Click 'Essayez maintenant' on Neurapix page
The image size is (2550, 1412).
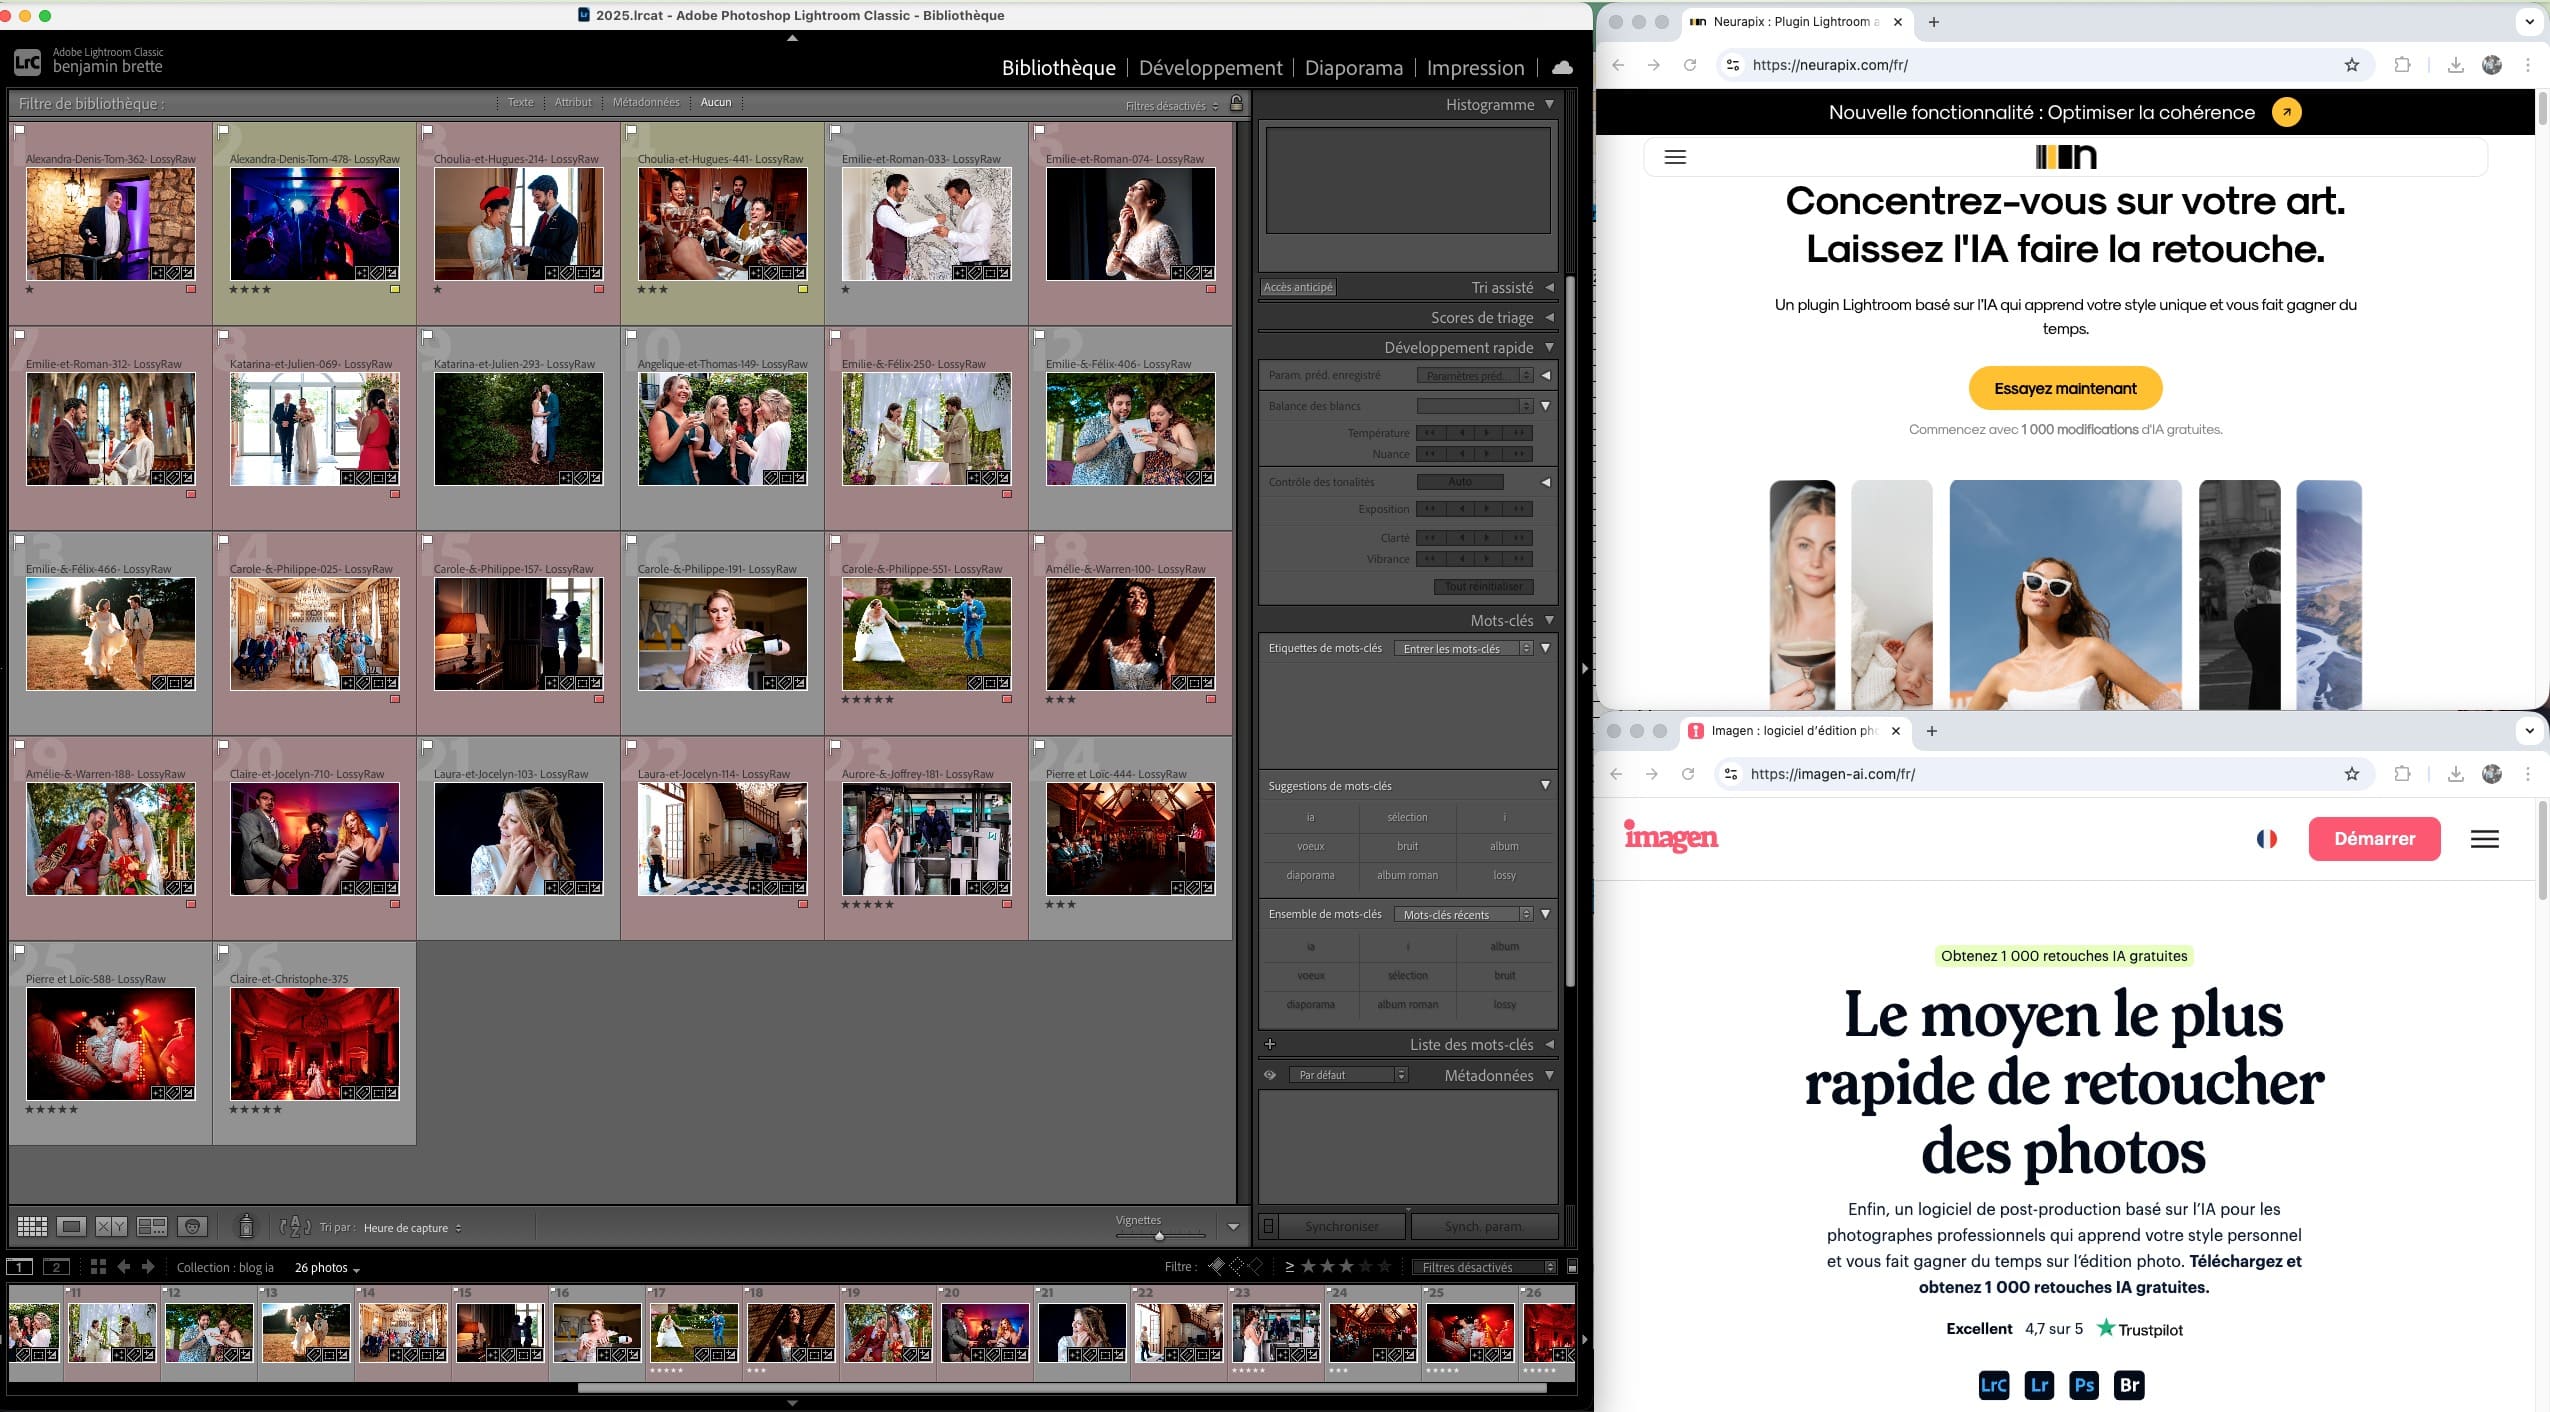click(2065, 388)
